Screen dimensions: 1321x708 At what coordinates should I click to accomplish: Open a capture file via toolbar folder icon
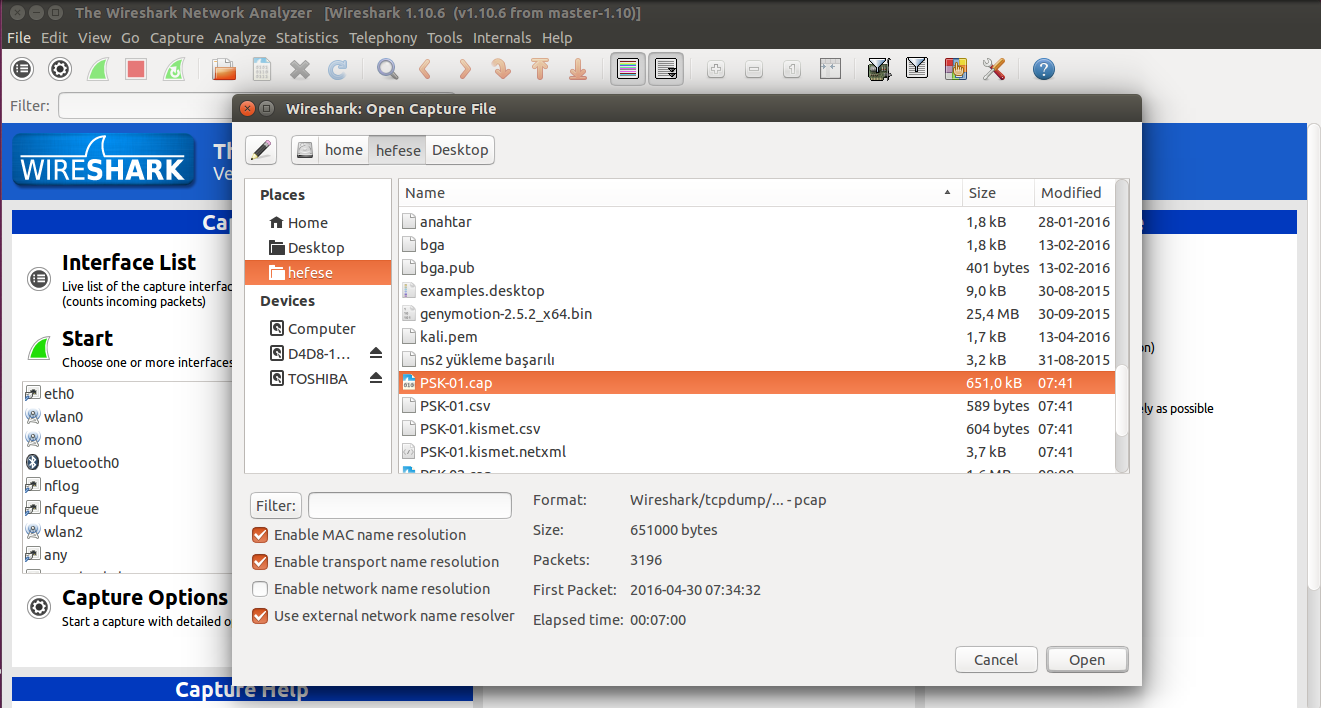(224, 69)
